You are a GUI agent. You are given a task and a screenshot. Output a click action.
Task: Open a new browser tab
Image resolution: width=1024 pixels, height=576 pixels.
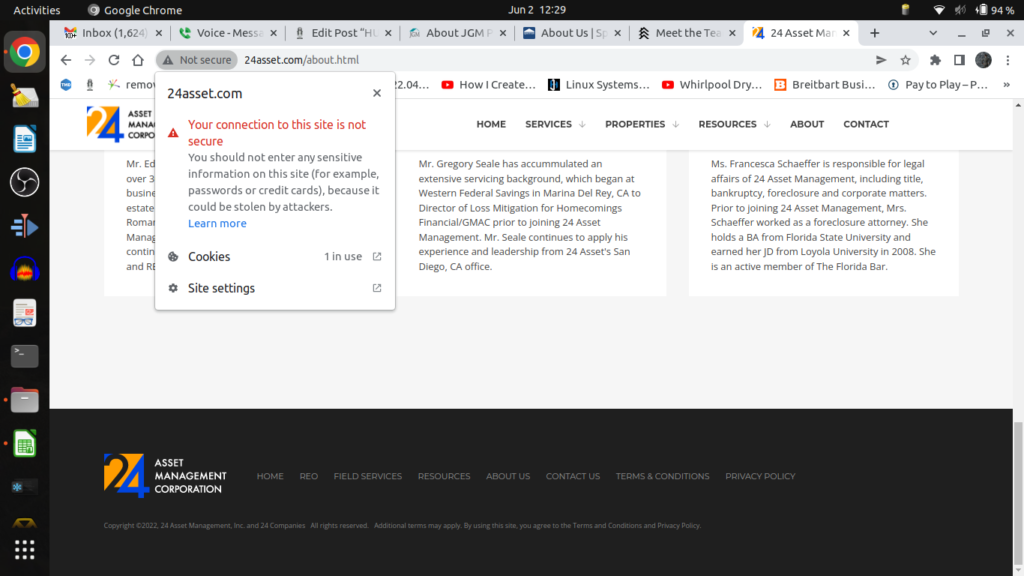click(874, 33)
